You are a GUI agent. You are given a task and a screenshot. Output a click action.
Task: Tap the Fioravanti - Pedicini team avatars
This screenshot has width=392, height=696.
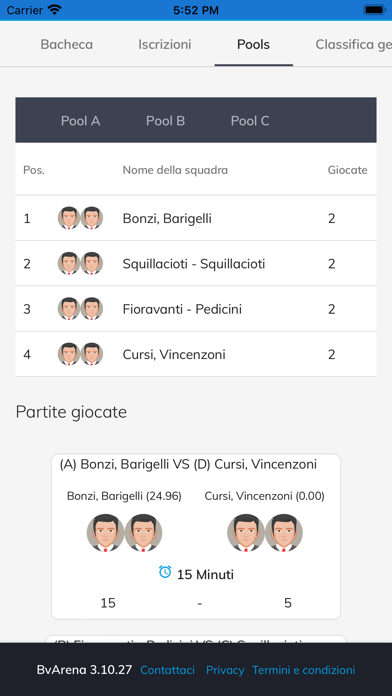pyautogui.click(x=80, y=309)
